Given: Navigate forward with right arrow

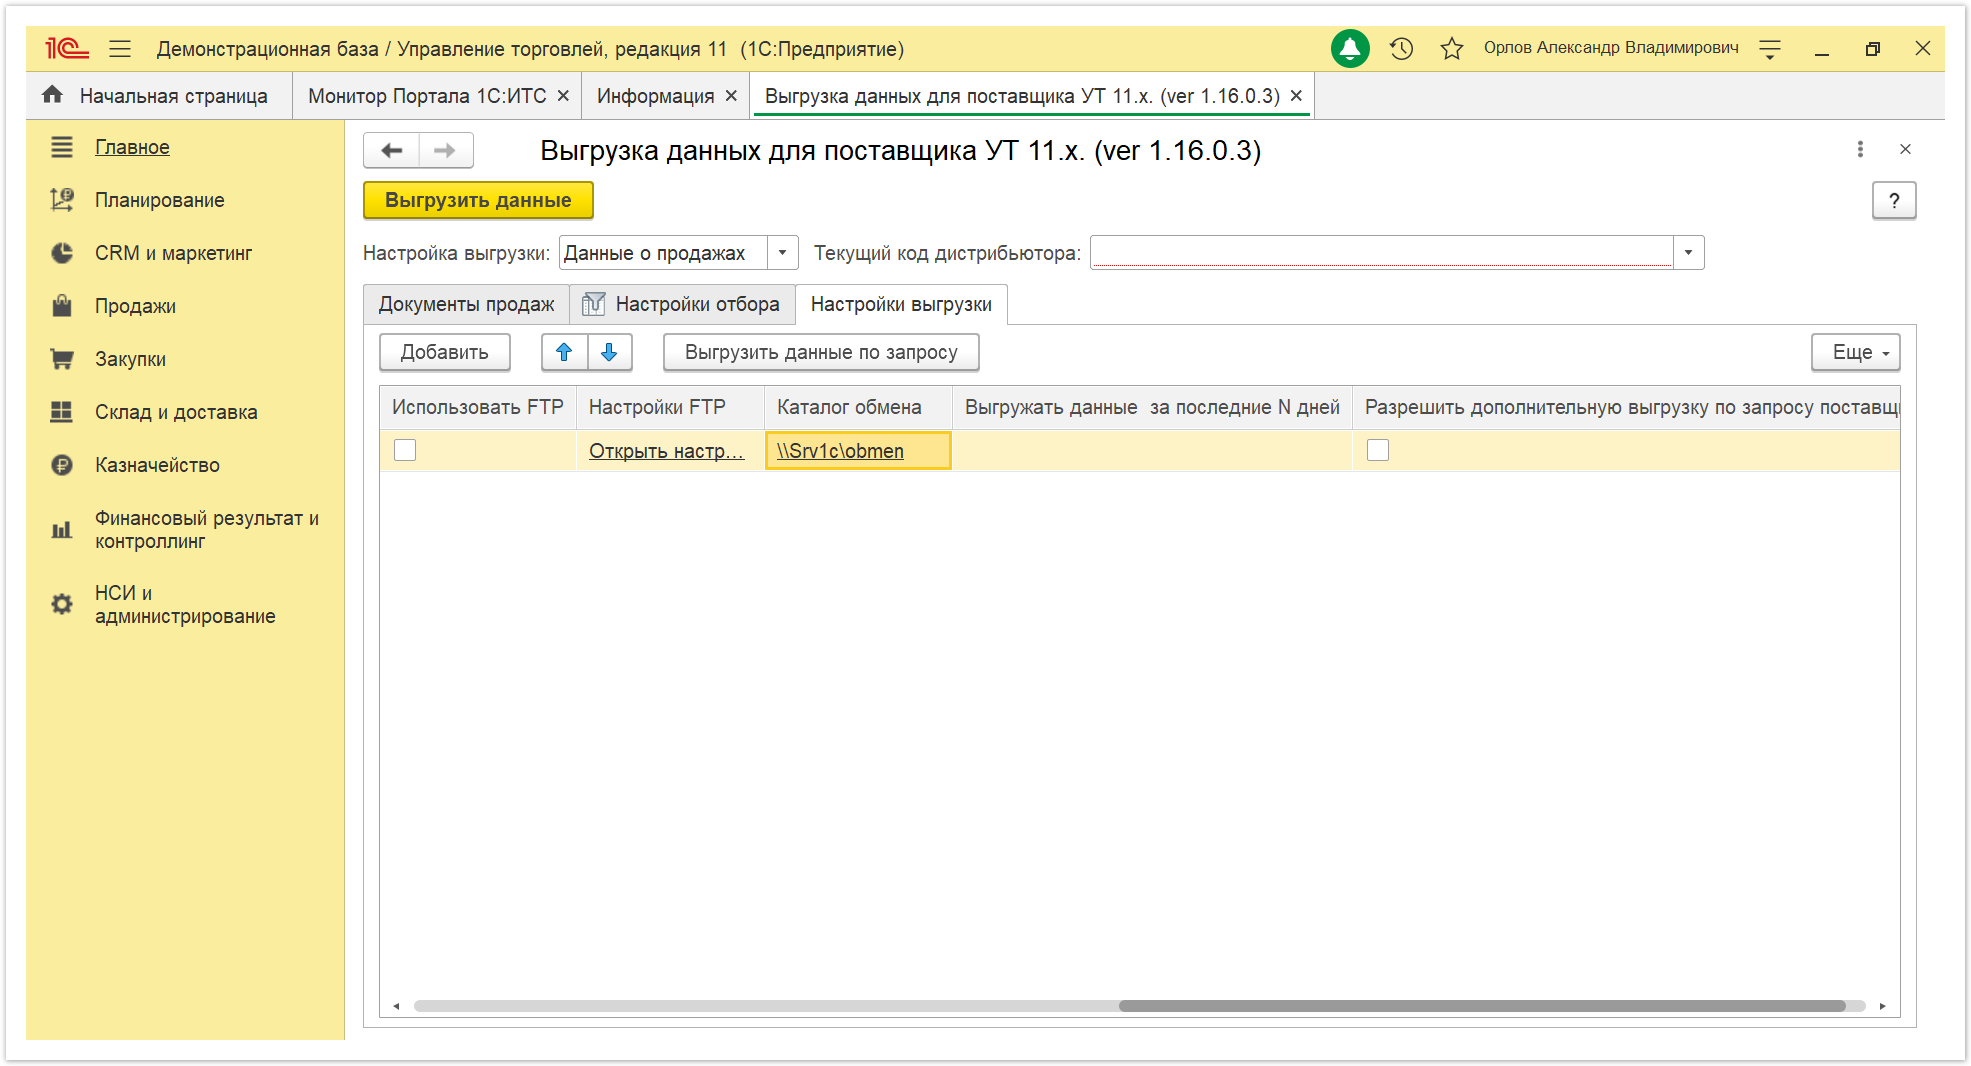Looking at the screenshot, I should point(445,150).
